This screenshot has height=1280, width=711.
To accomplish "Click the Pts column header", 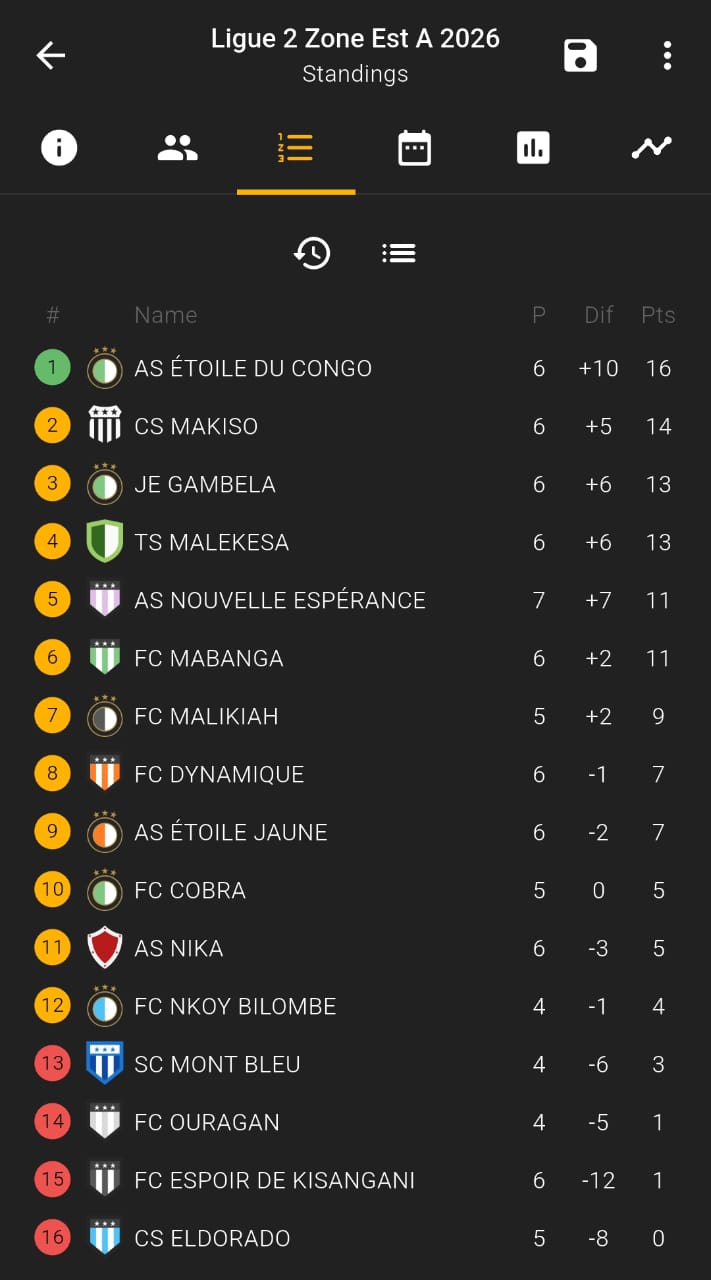I will coord(658,315).
